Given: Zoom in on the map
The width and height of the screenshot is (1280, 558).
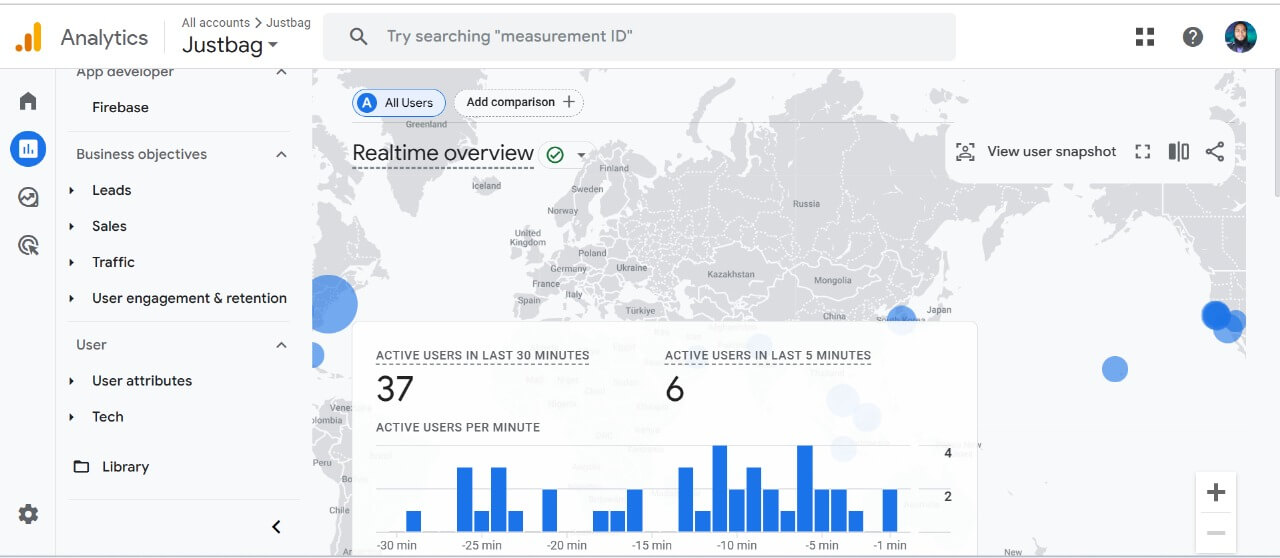Looking at the screenshot, I should click(1216, 492).
